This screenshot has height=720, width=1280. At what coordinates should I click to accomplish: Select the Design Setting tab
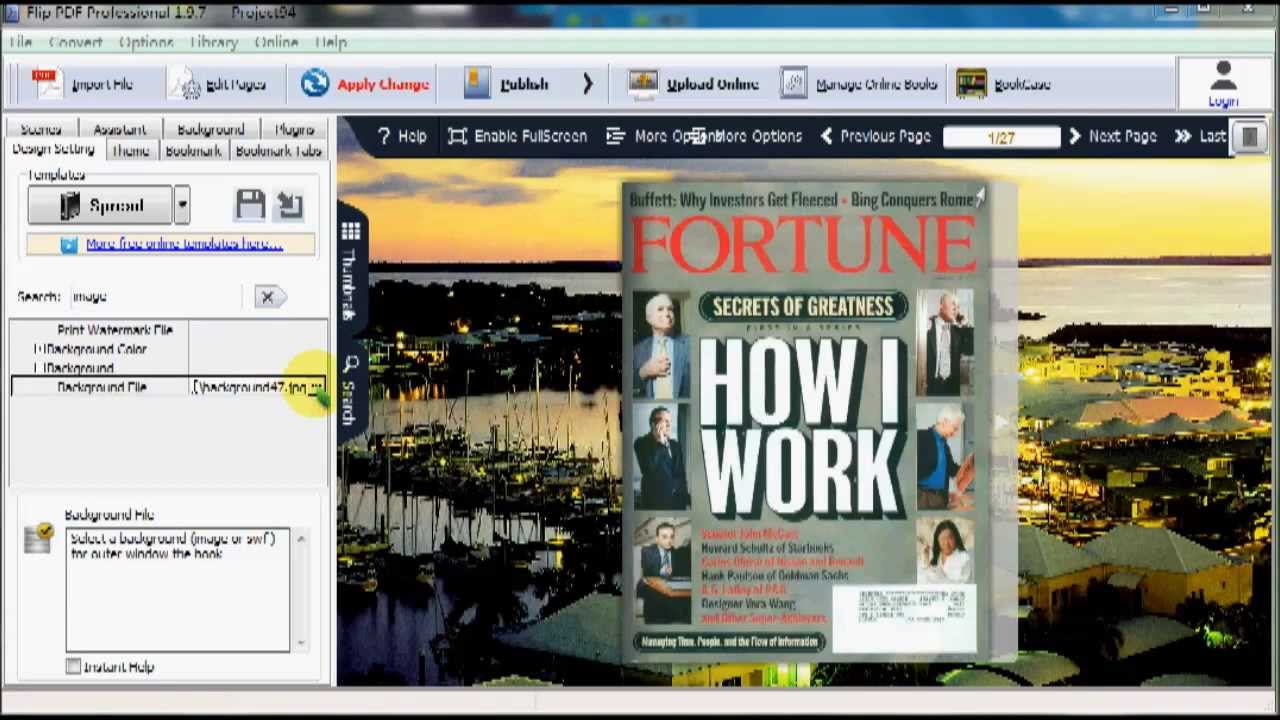click(x=54, y=150)
